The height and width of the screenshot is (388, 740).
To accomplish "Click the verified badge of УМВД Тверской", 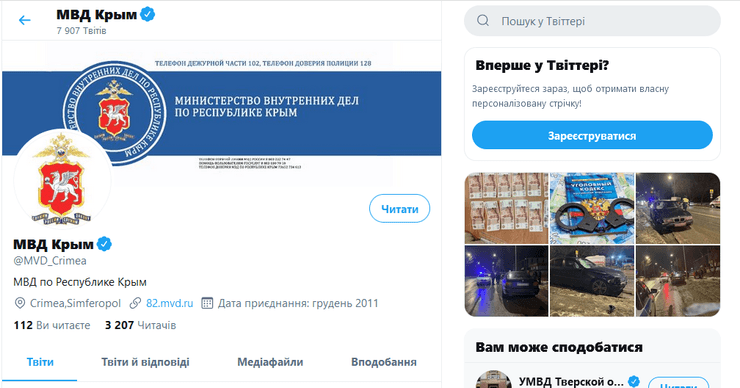I will (634, 381).
